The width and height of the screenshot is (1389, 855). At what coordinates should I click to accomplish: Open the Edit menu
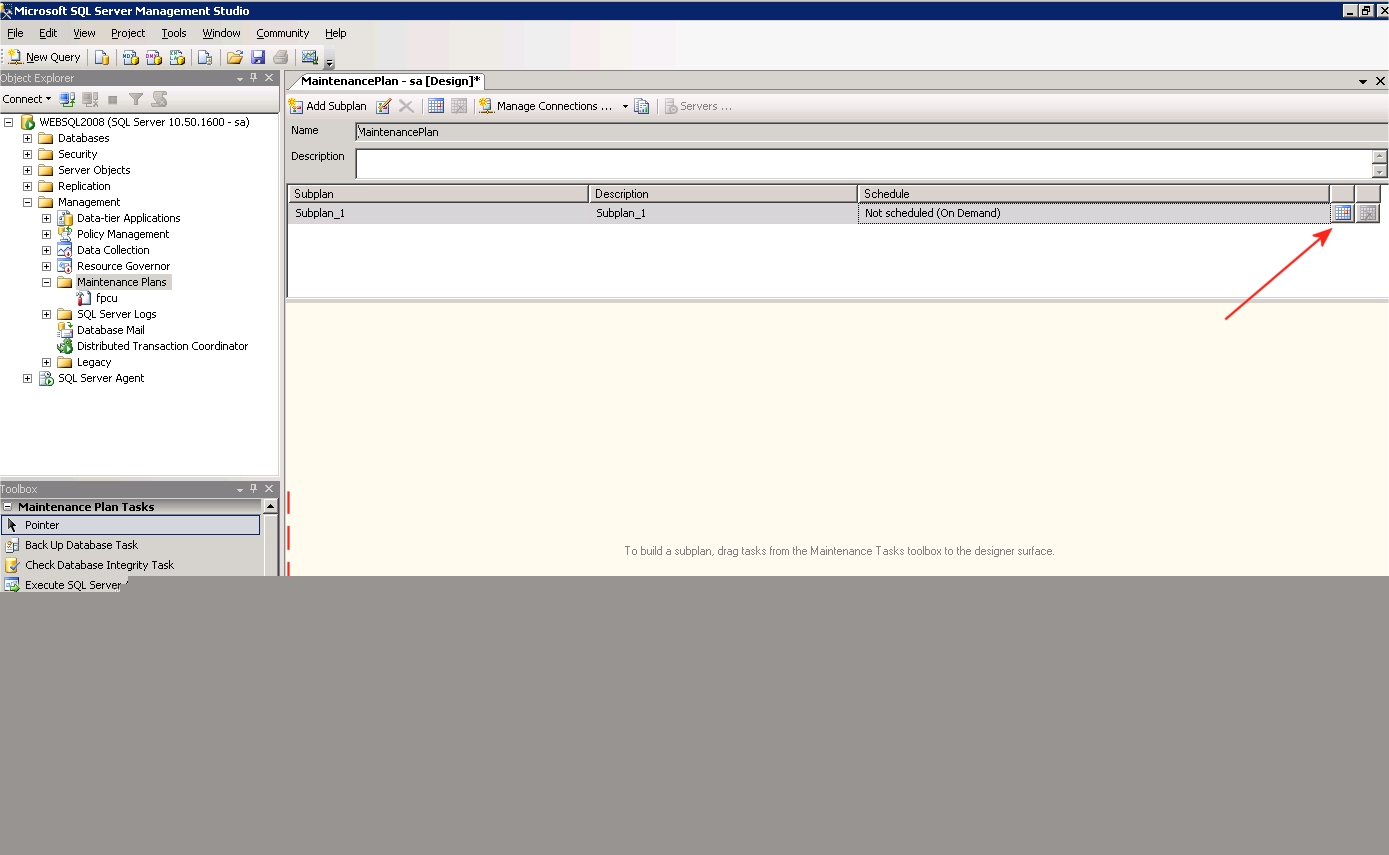(48, 33)
